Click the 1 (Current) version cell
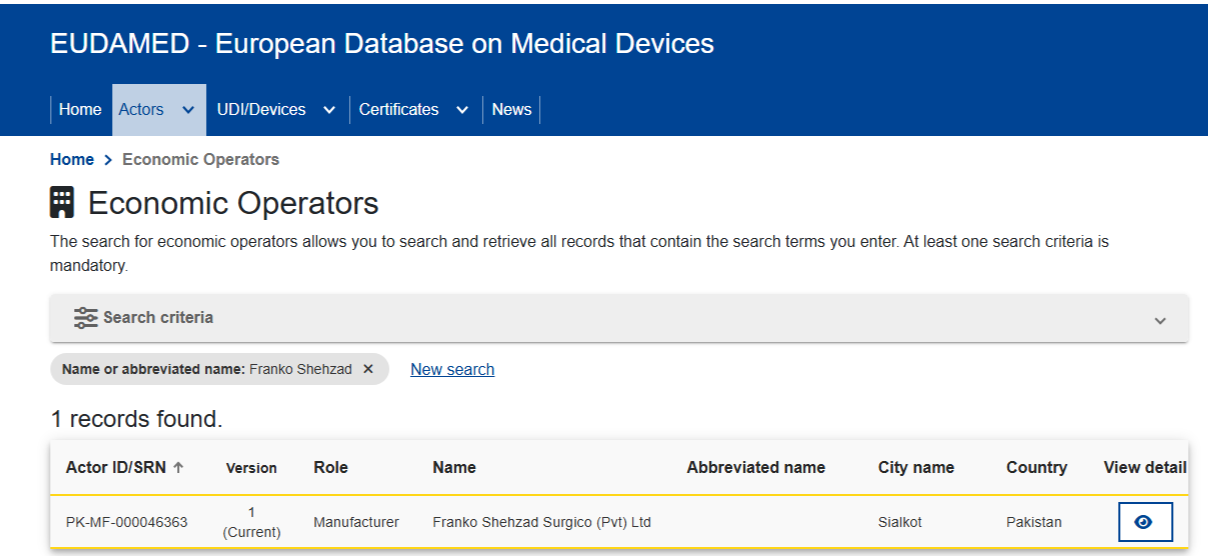Viewport: 1208px width, 556px height. point(252,522)
